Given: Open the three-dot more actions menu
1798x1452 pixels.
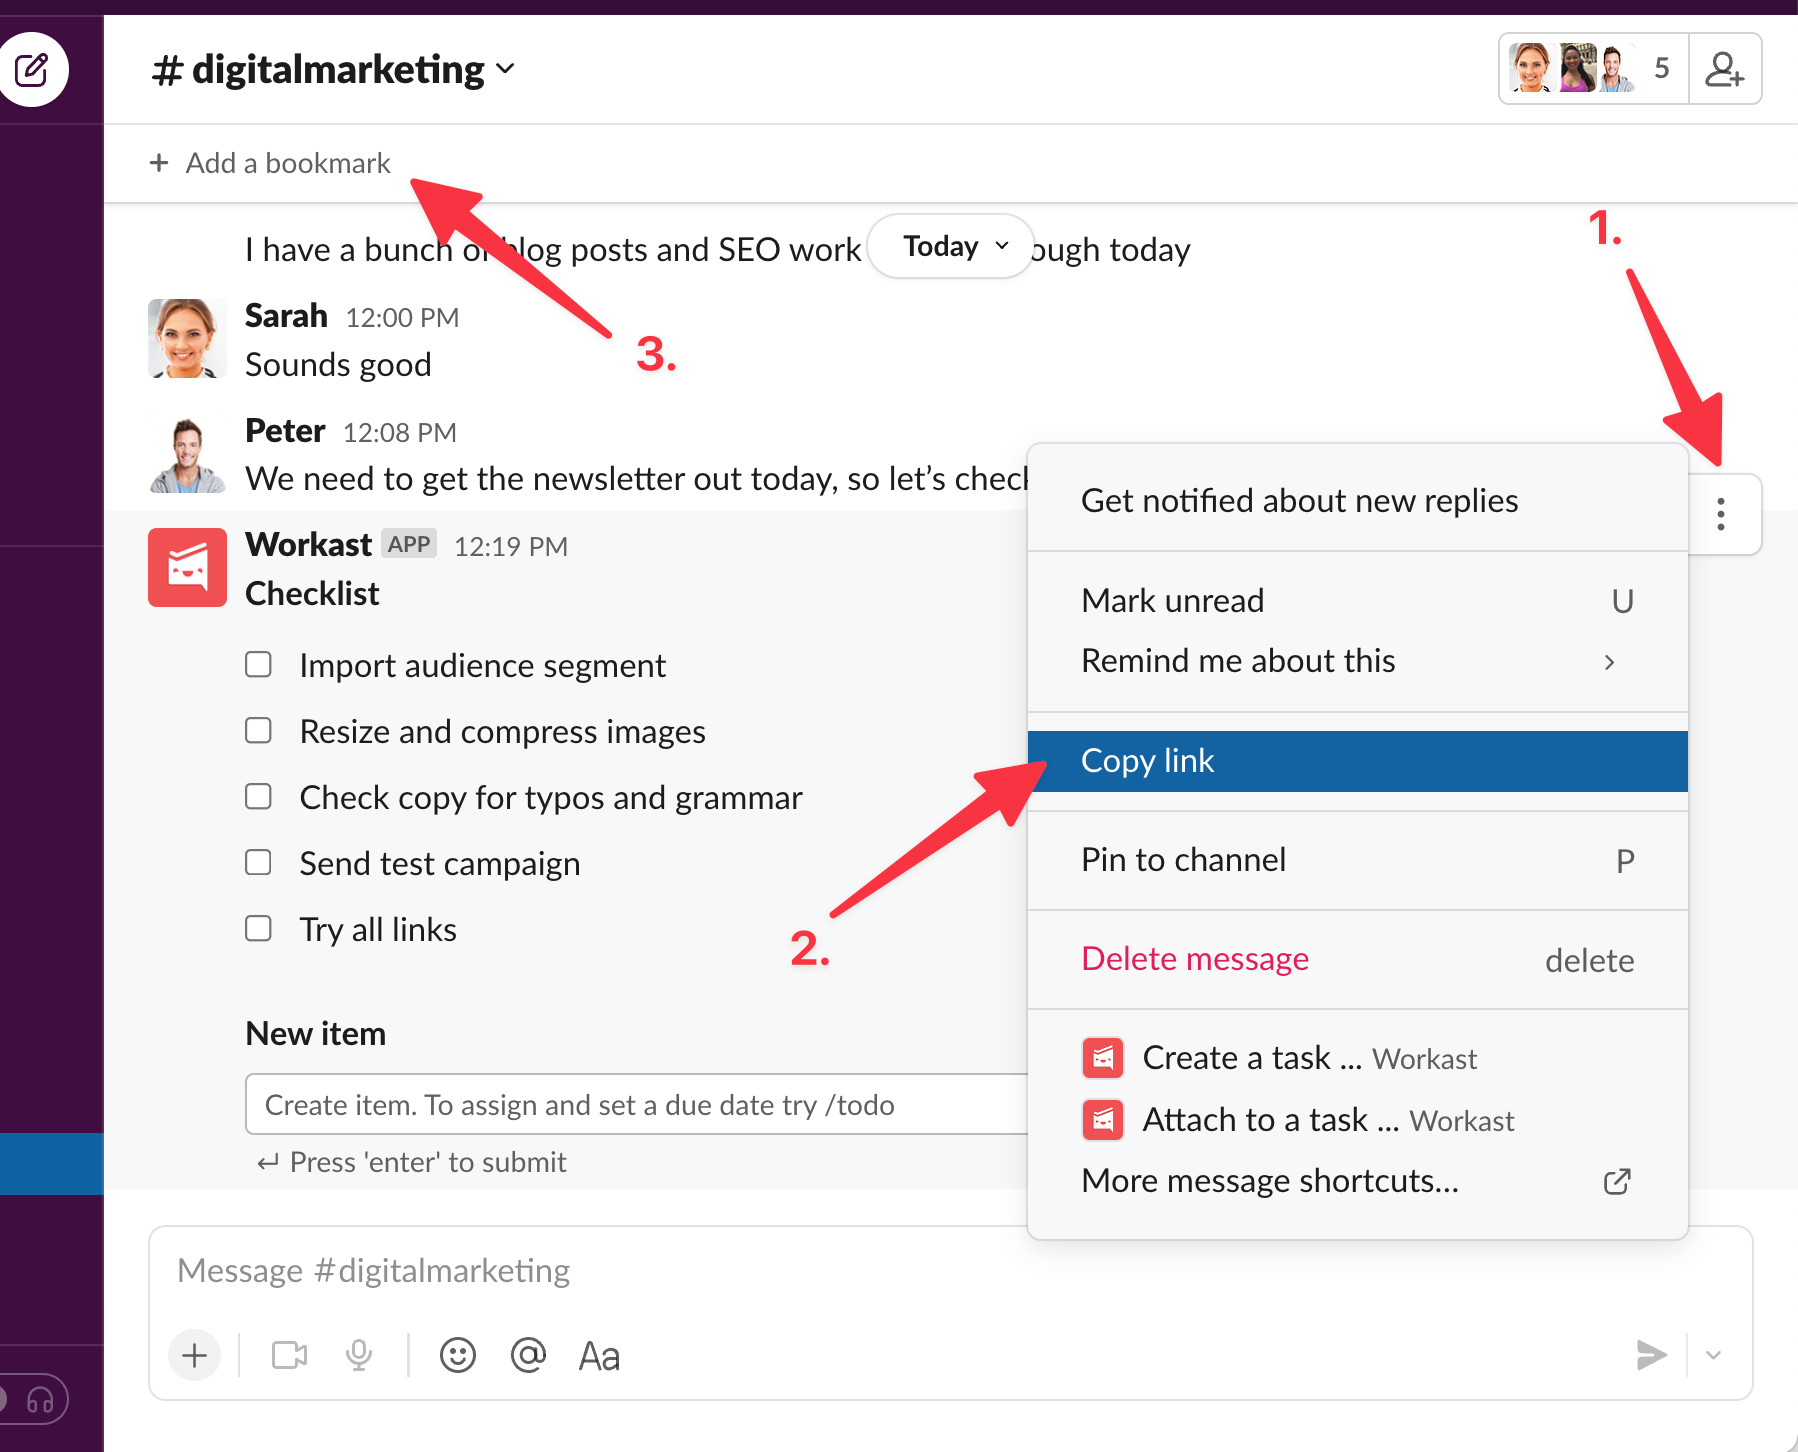Looking at the screenshot, I should (1721, 514).
